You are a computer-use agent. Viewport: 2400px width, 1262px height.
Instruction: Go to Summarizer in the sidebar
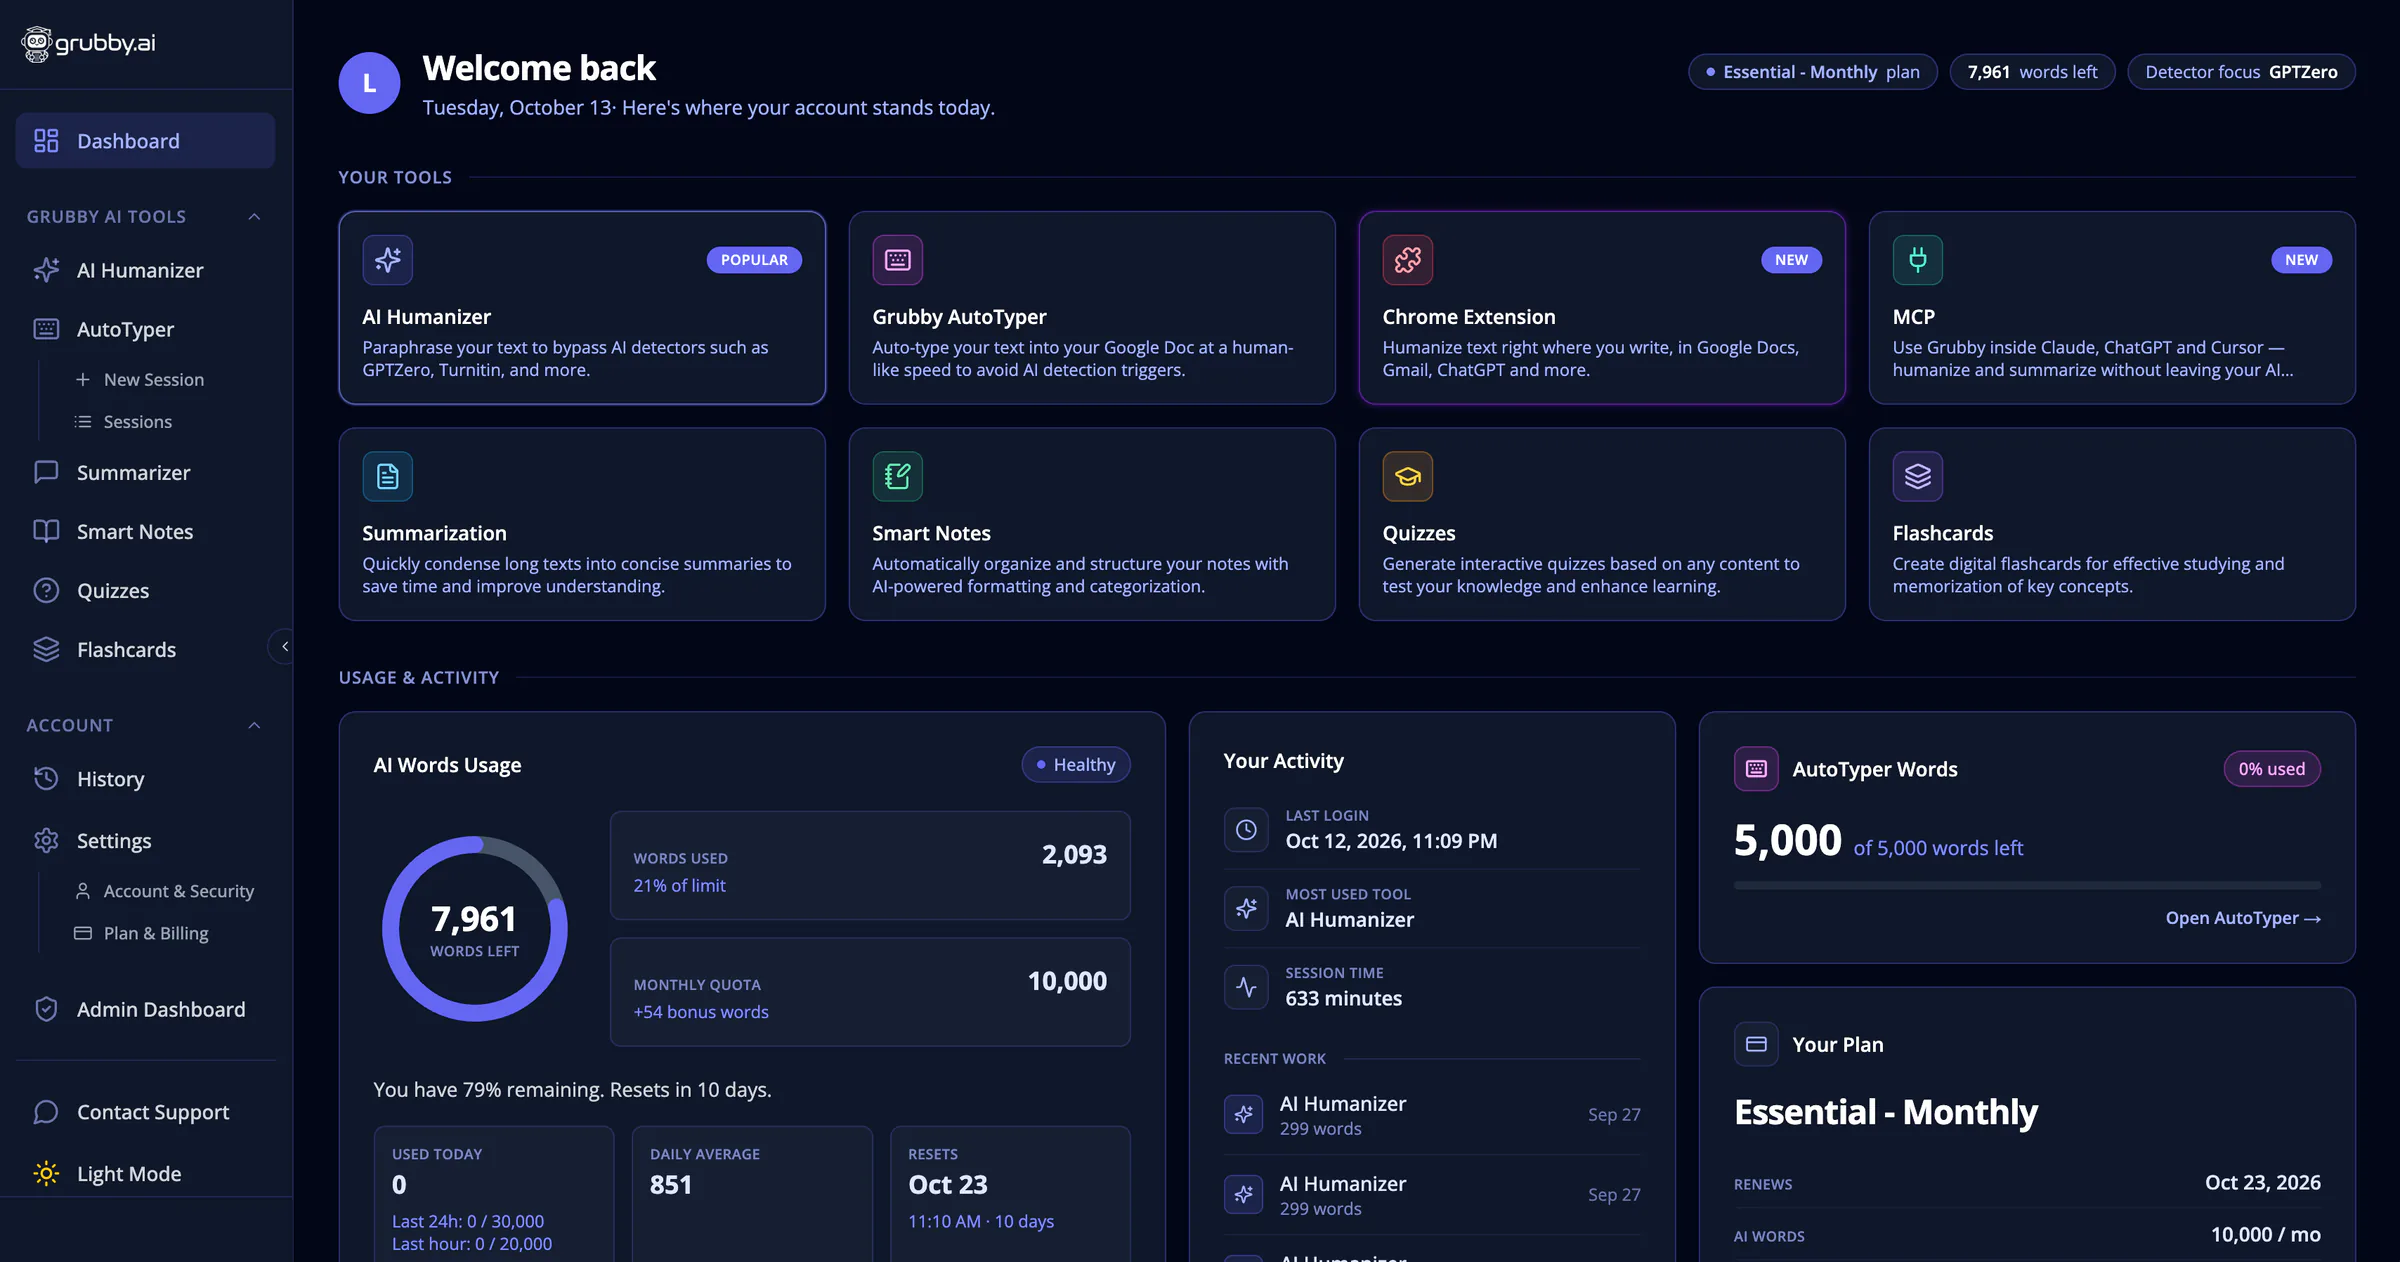click(x=146, y=472)
